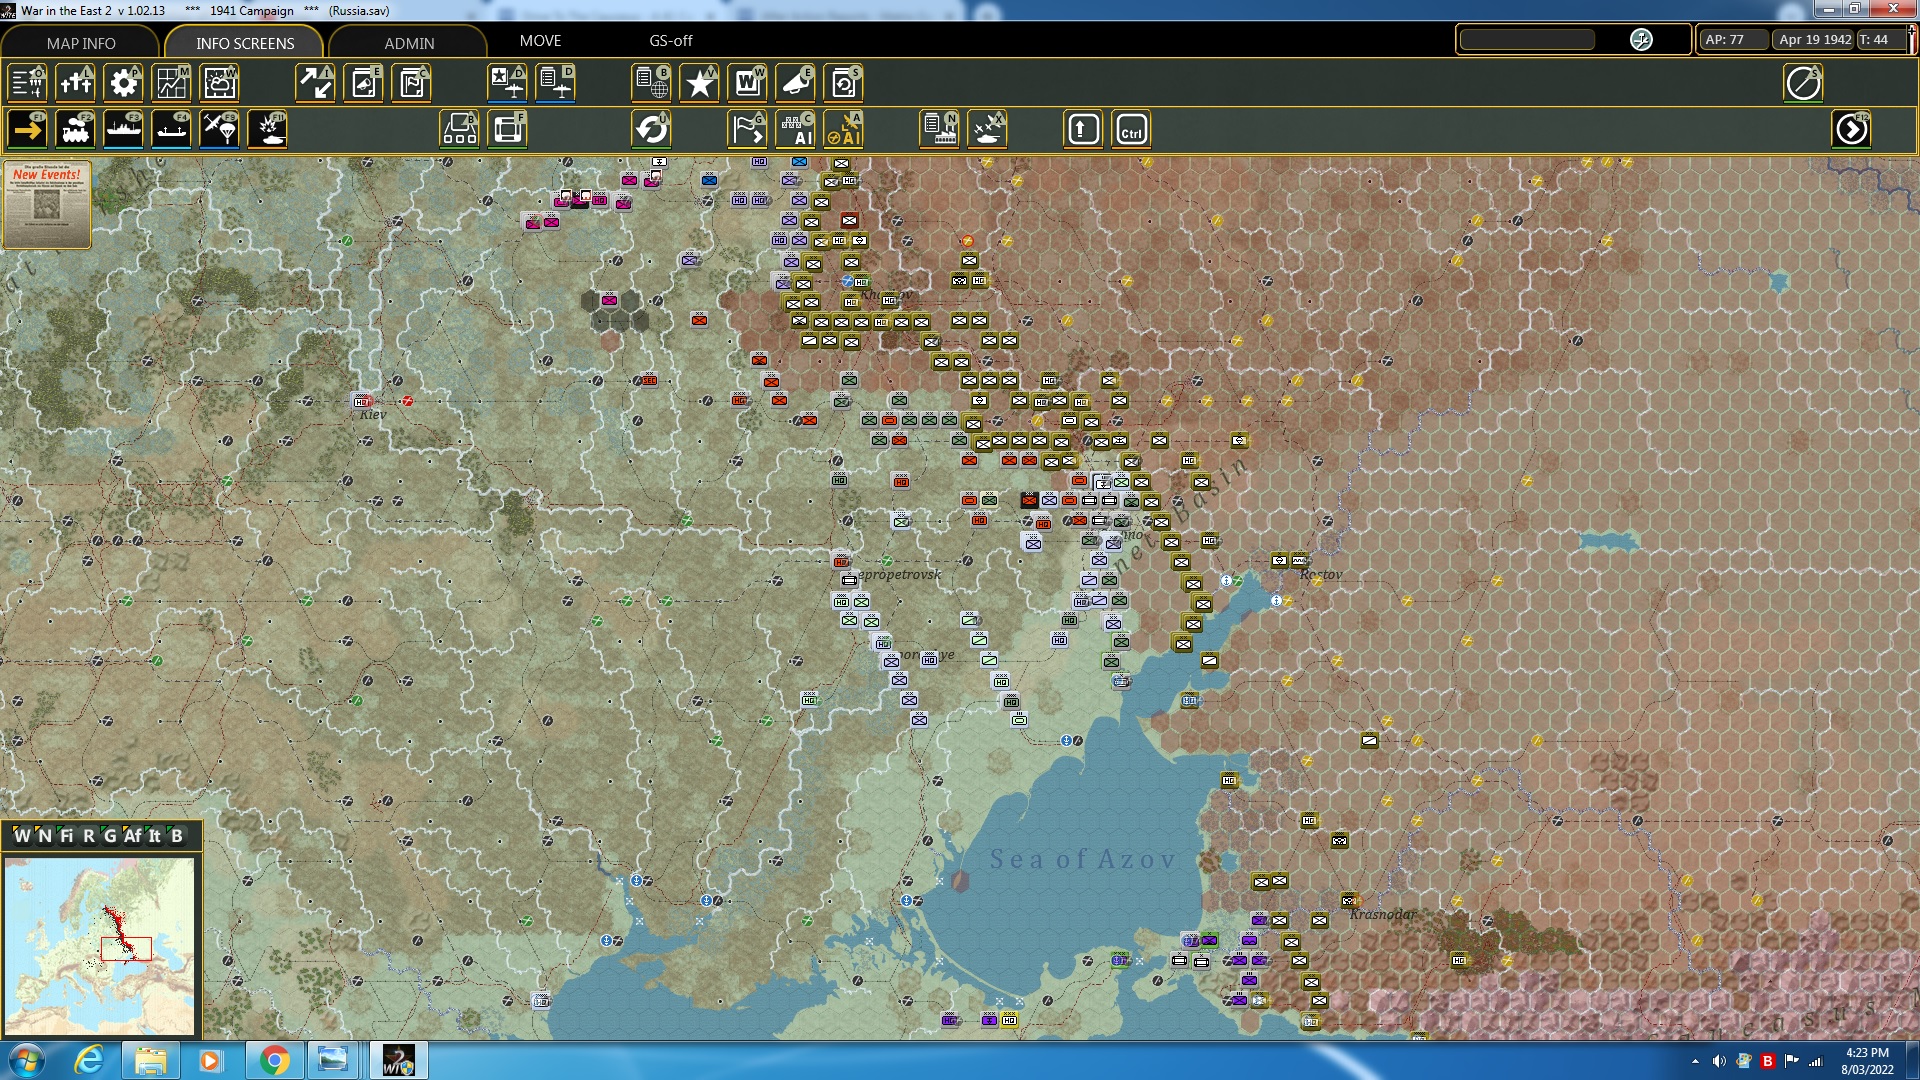The height and width of the screenshot is (1080, 1920).
Task: Open the Losses screen cross icon (L)
Action: (x=76, y=83)
